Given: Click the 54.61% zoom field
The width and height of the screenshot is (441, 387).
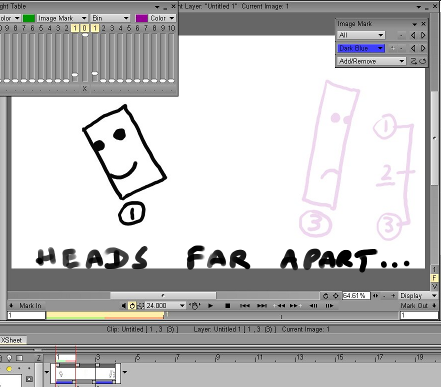Looking at the screenshot, I should click(x=356, y=296).
